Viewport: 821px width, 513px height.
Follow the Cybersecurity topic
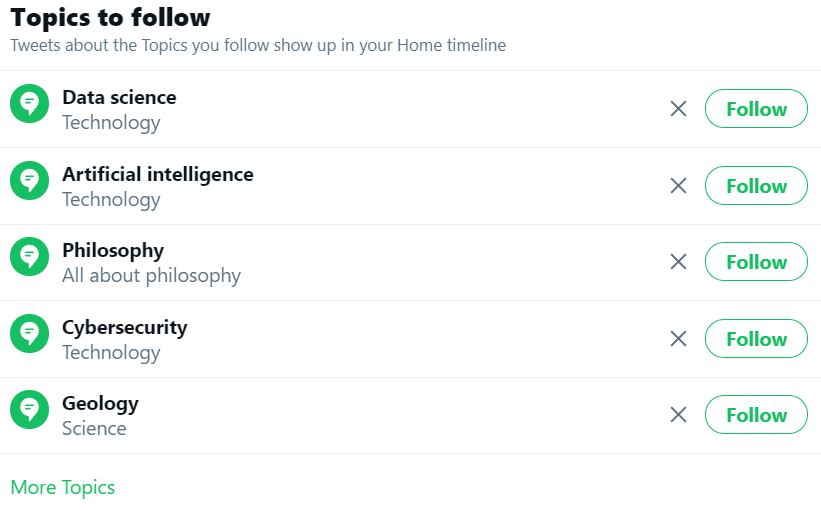coord(756,339)
